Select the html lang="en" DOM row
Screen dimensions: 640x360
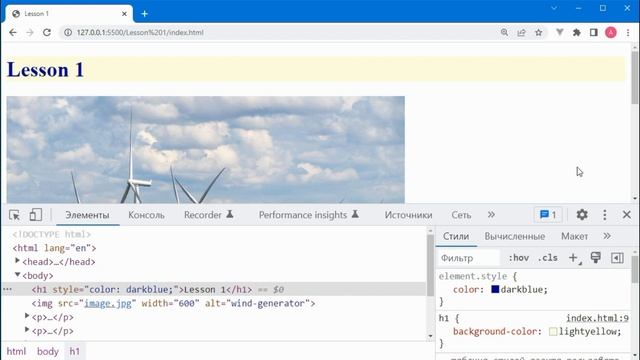[x=214, y=248]
